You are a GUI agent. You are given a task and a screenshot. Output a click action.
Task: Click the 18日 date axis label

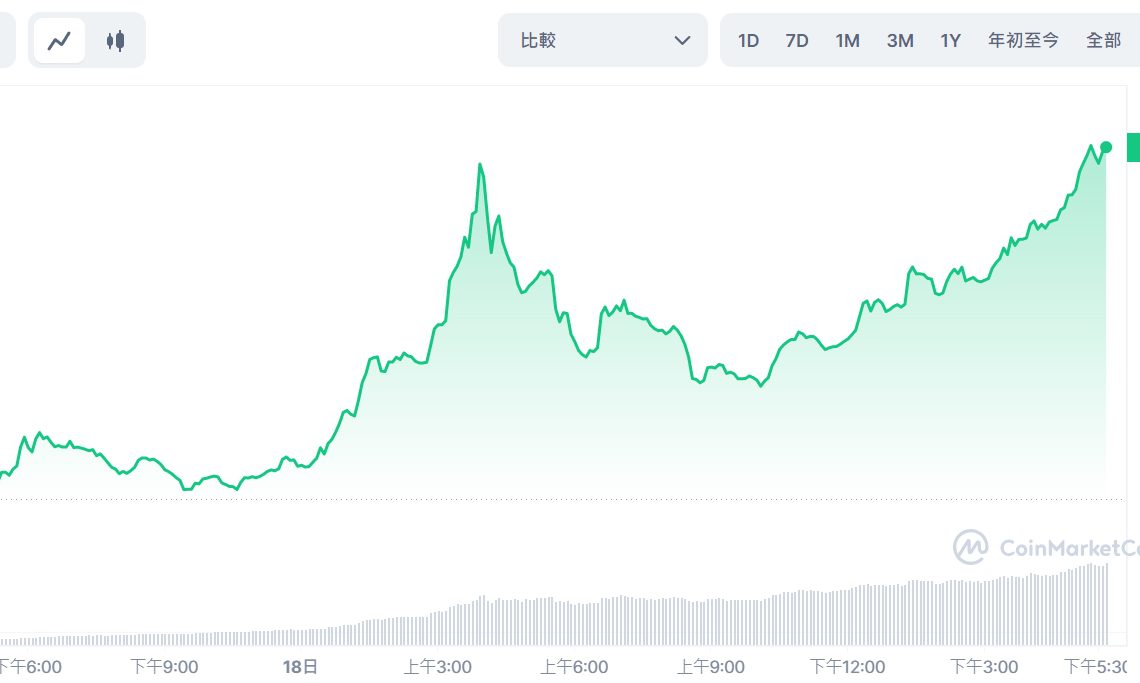click(x=300, y=666)
